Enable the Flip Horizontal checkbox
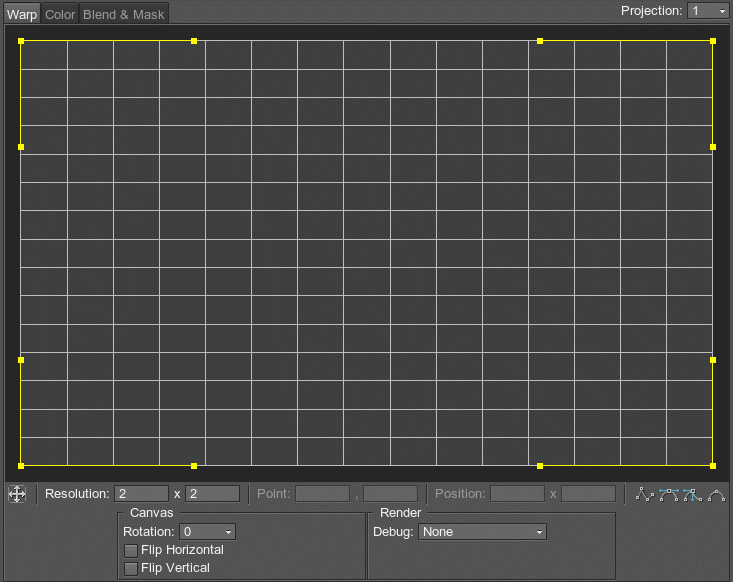Screen dimensions: 733x582 (x=130, y=550)
